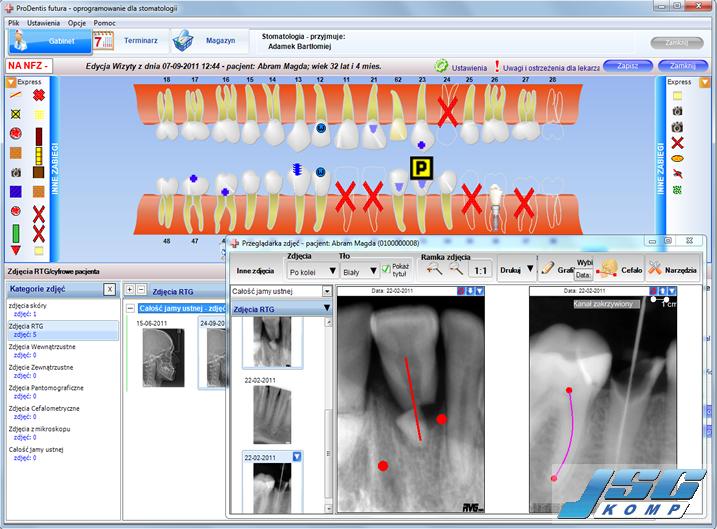Select the green dotted icon in right Express
The height and width of the screenshot is (529, 717).
[x=677, y=190]
